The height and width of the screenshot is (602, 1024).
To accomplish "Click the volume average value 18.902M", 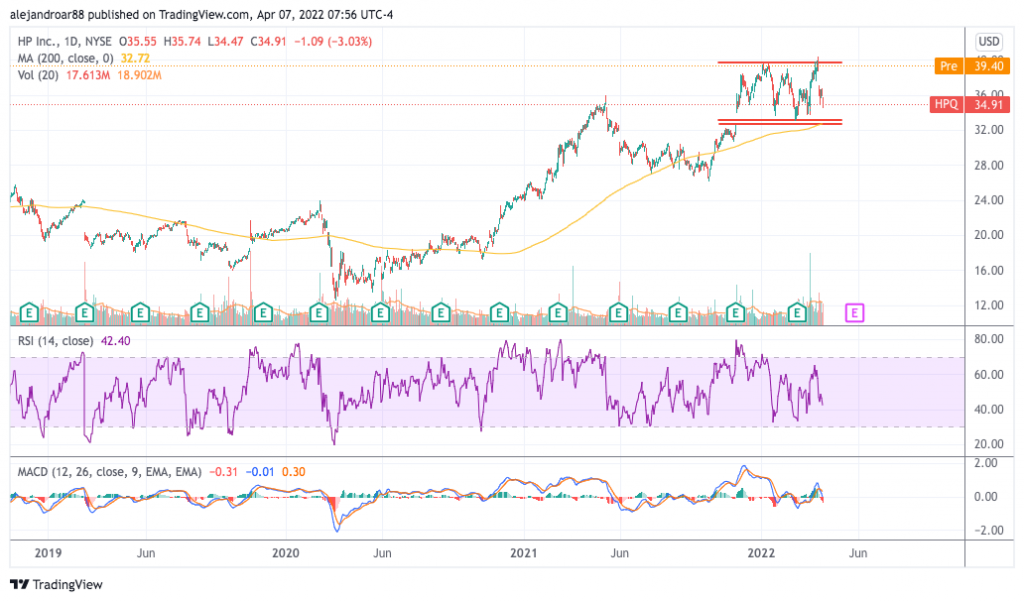I will click(x=139, y=75).
